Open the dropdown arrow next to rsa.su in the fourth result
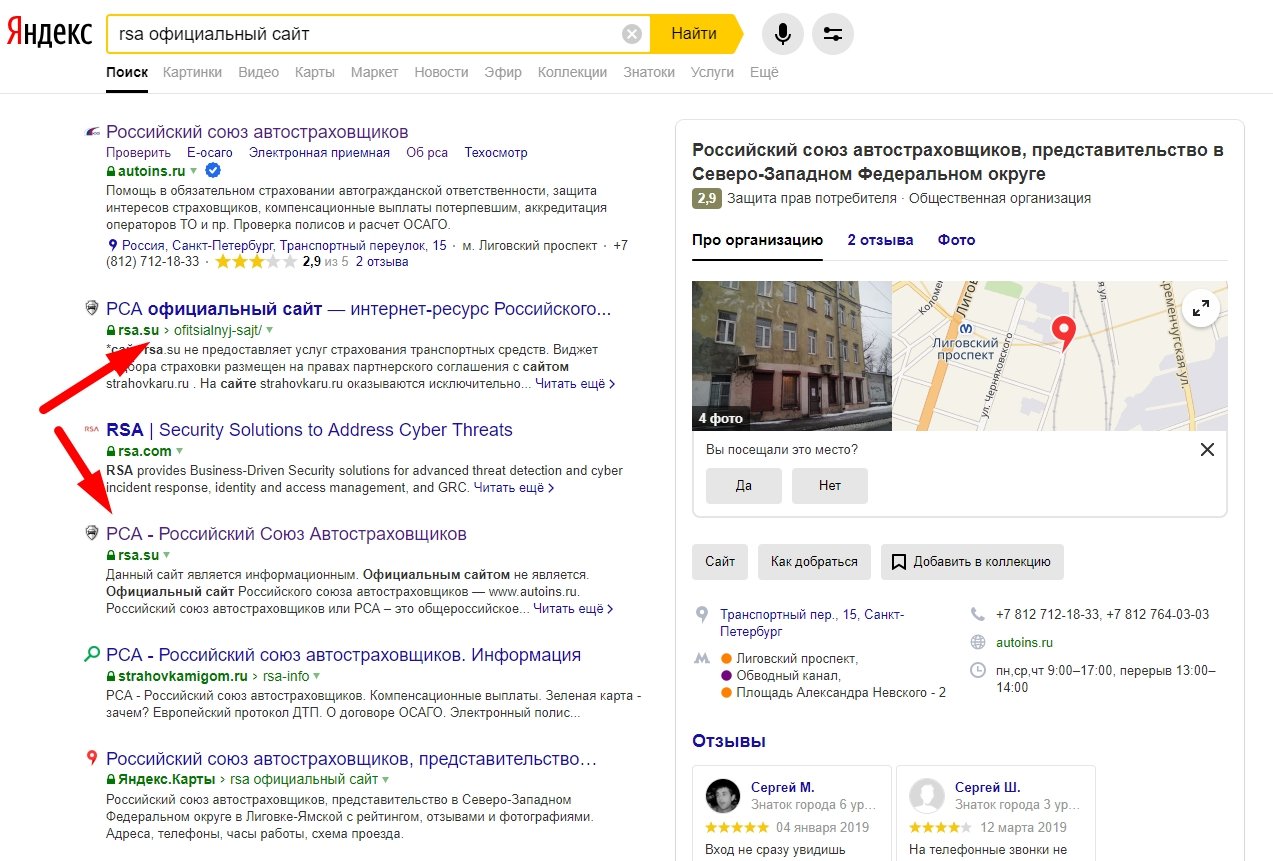The width and height of the screenshot is (1273, 861). pyautogui.click(x=167, y=555)
